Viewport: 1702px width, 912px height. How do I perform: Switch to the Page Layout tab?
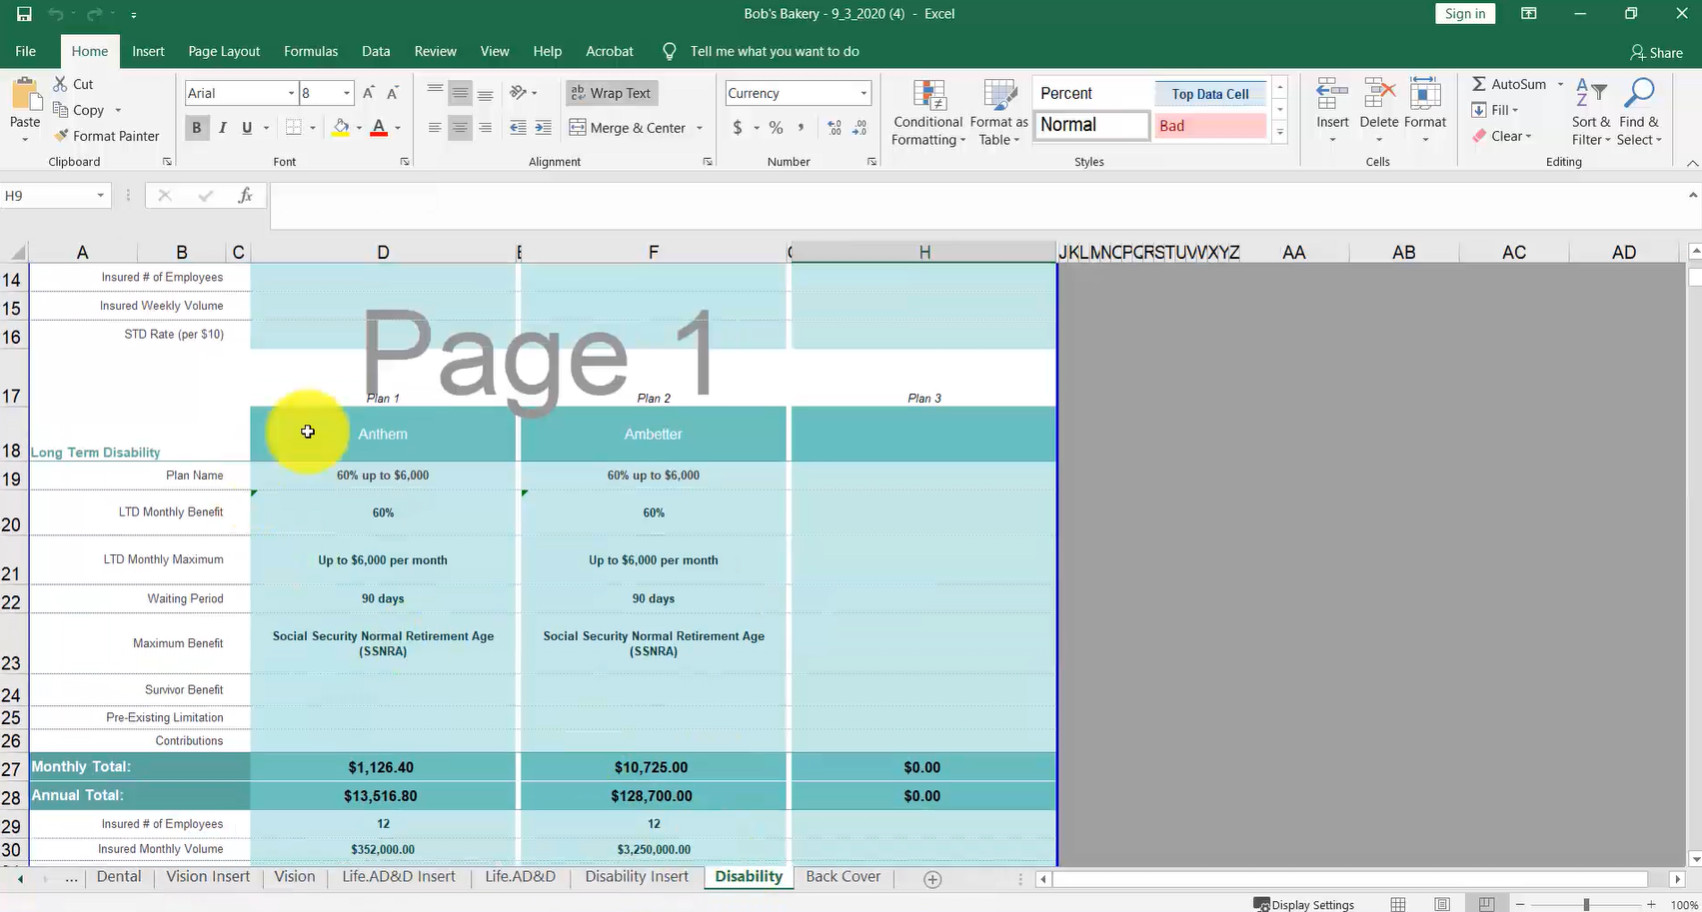224,51
